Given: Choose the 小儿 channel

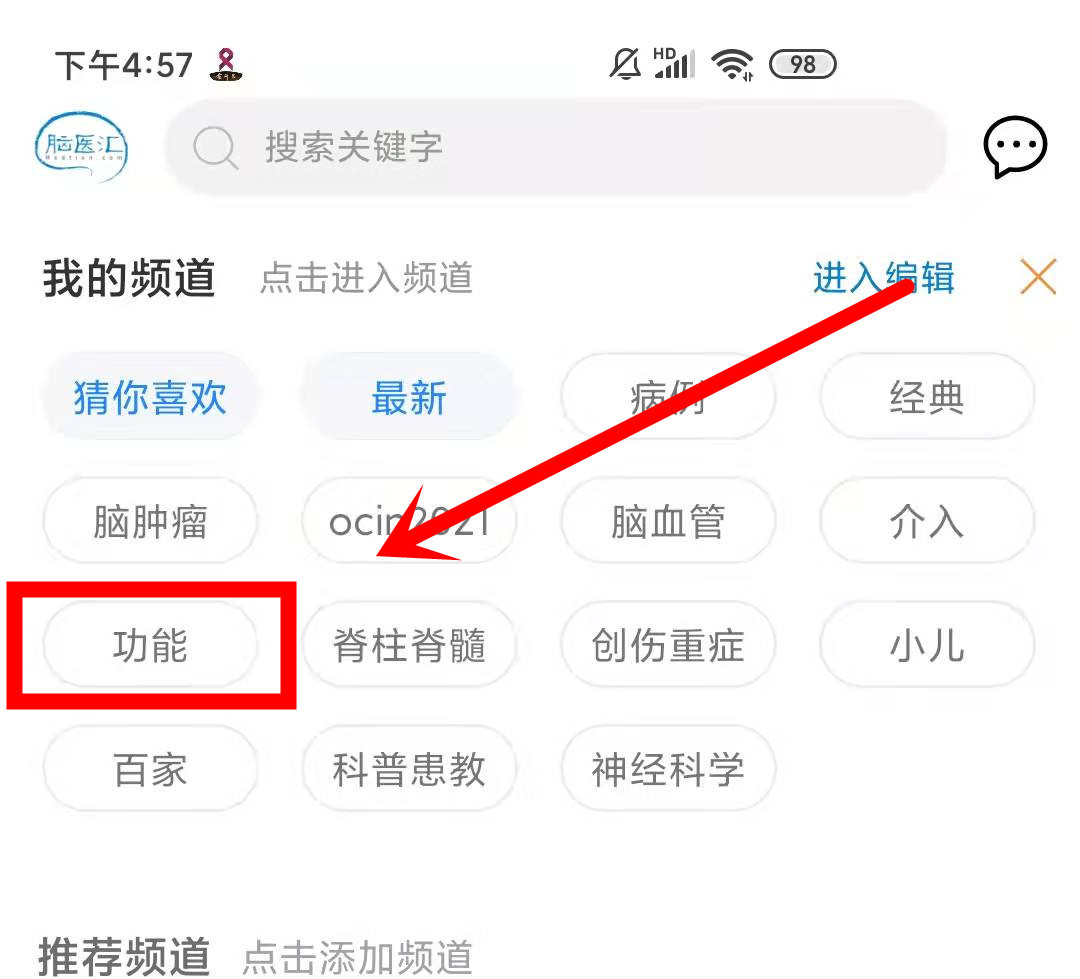Looking at the screenshot, I should (927, 645).
